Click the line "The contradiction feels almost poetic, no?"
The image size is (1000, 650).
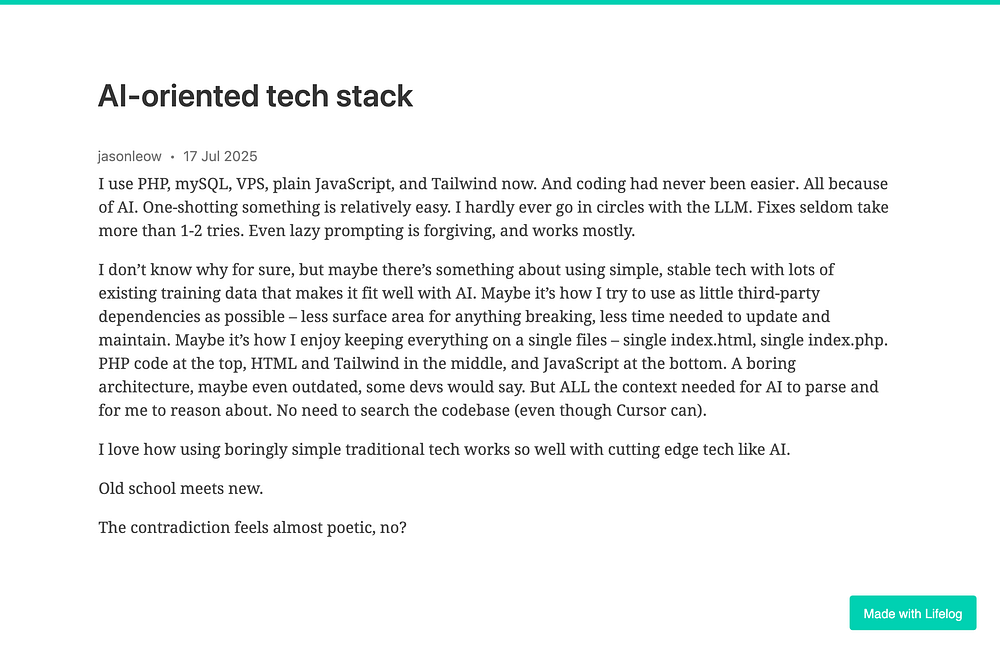coord(252,527)
